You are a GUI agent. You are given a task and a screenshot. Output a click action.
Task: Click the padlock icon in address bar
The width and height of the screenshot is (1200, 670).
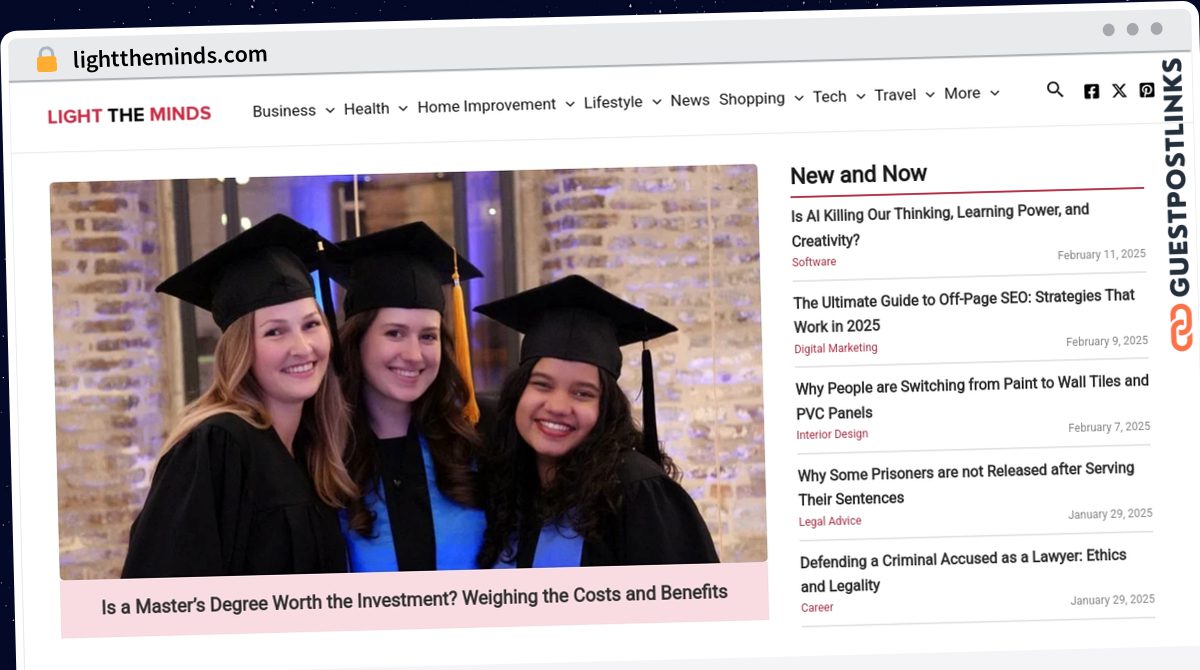coord(46,59)
